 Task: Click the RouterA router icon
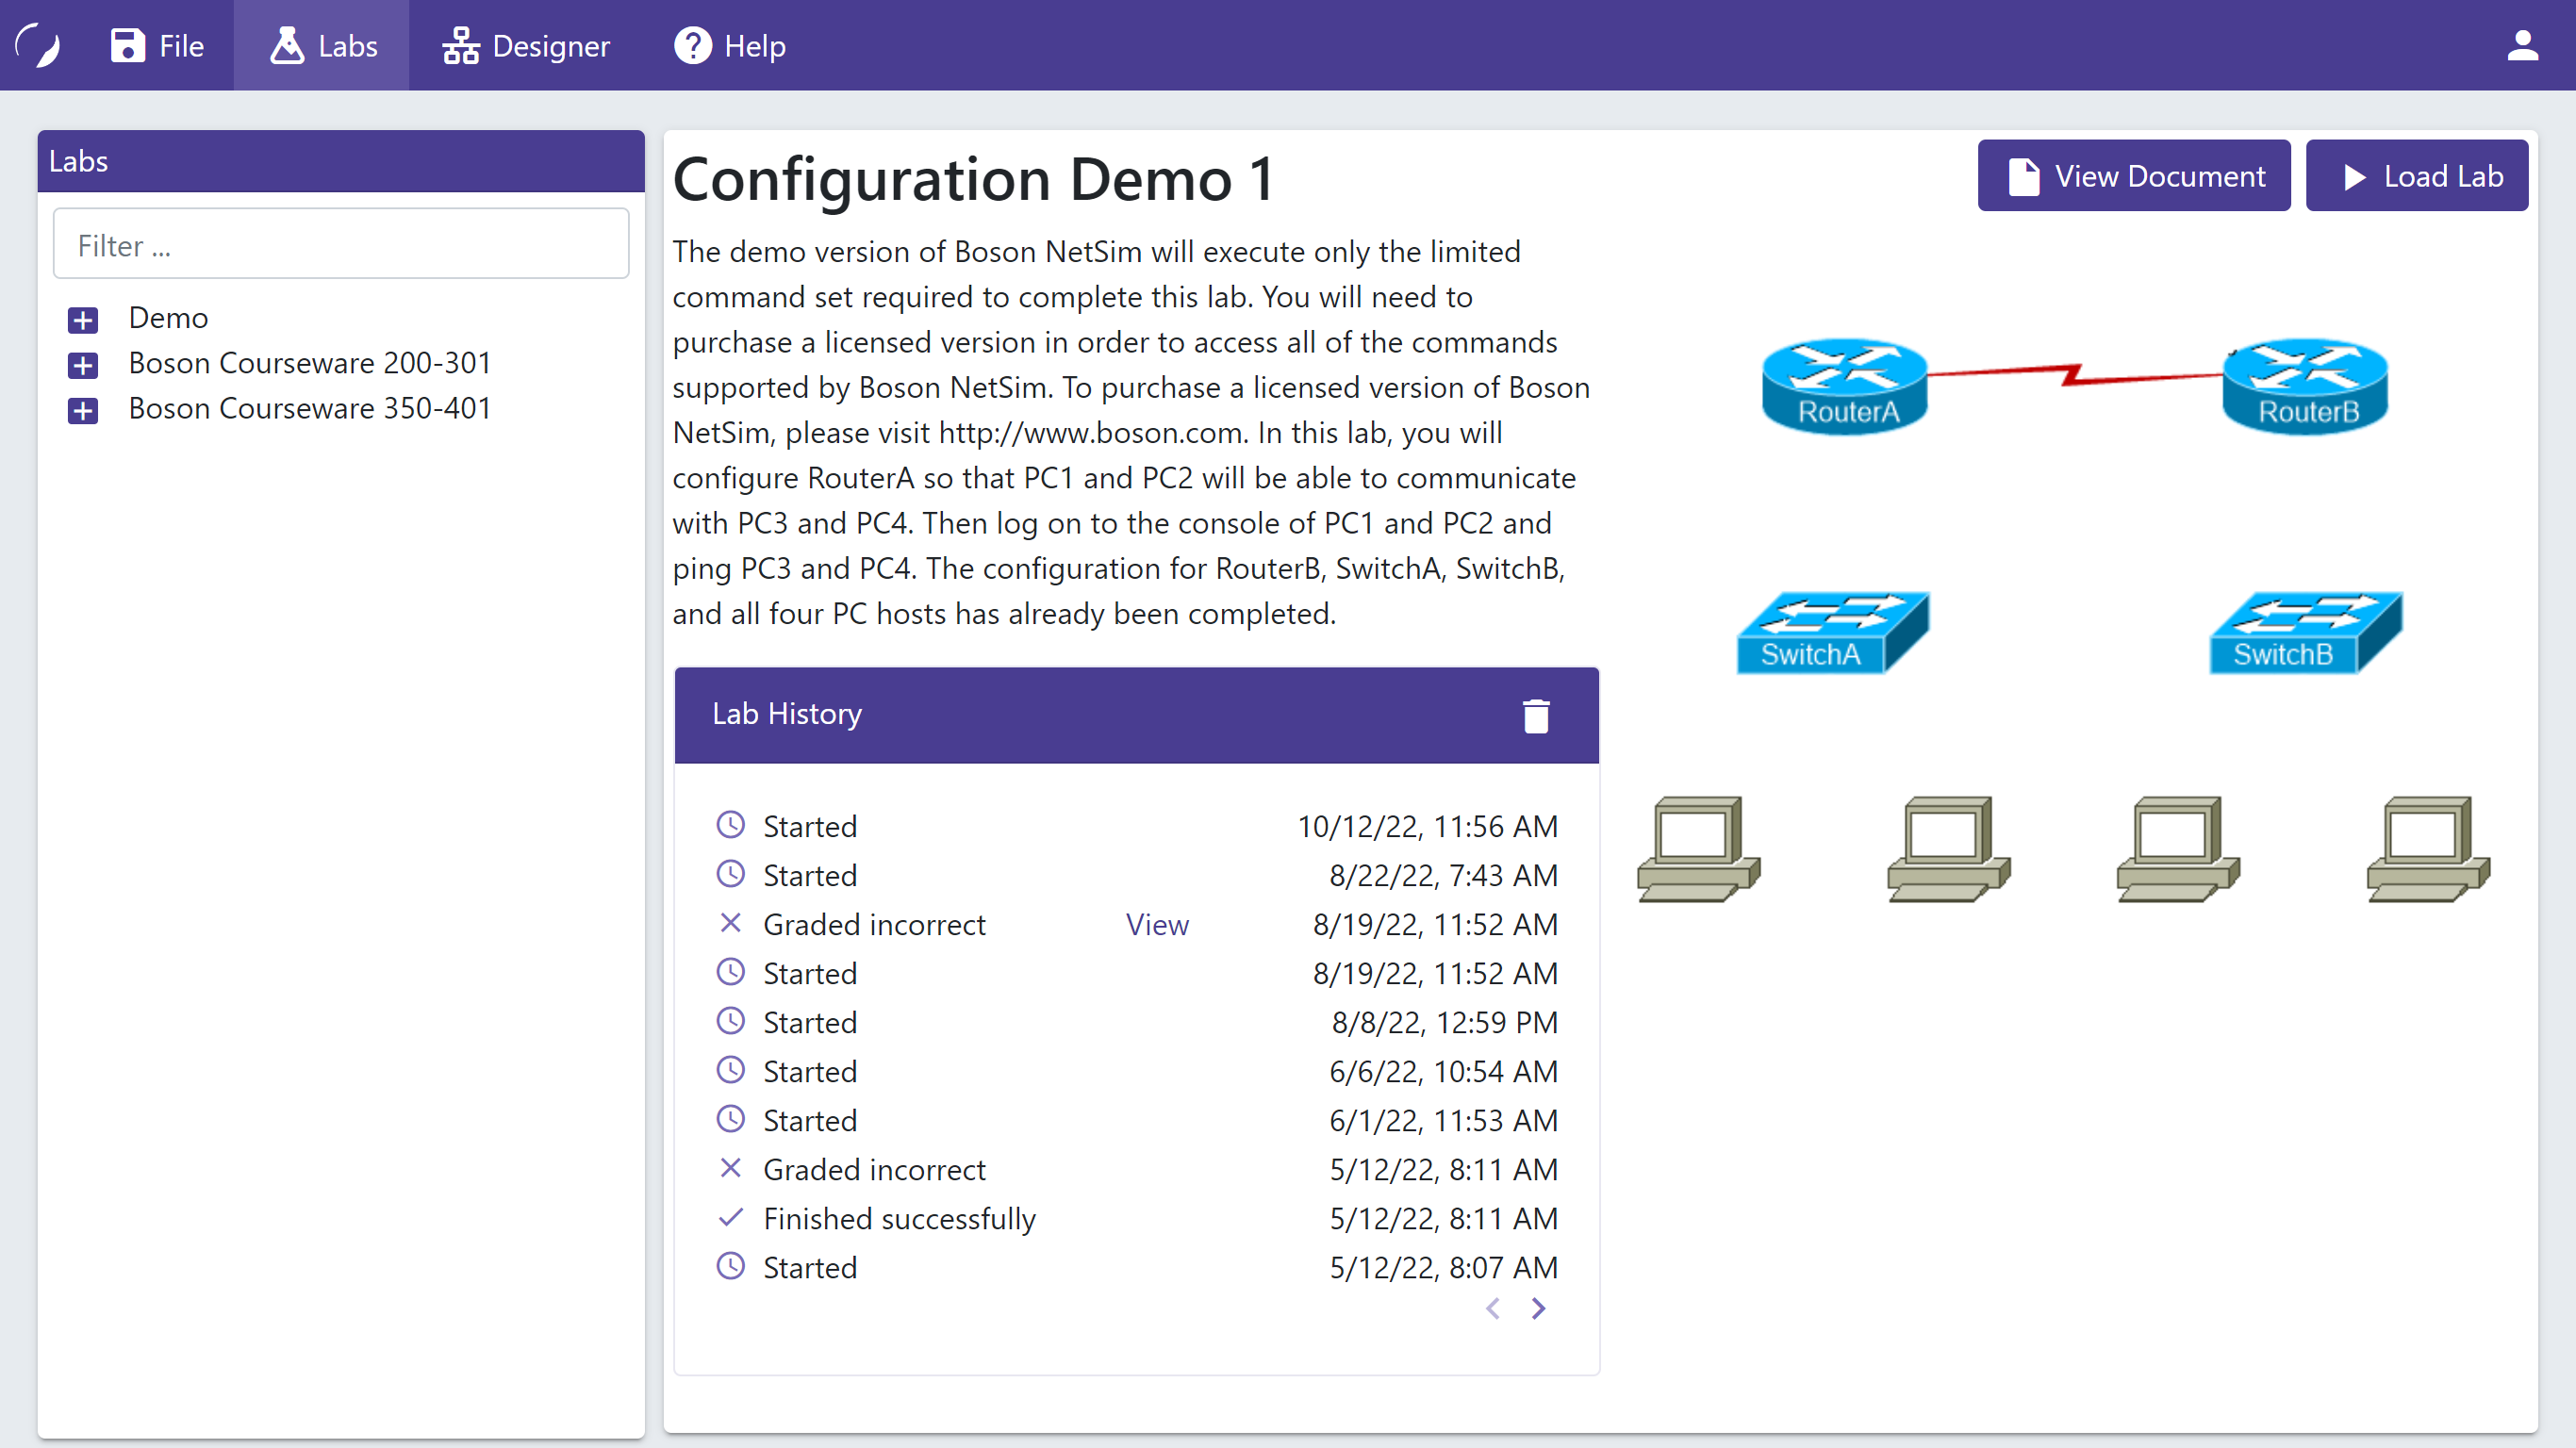click(1845, 385)
